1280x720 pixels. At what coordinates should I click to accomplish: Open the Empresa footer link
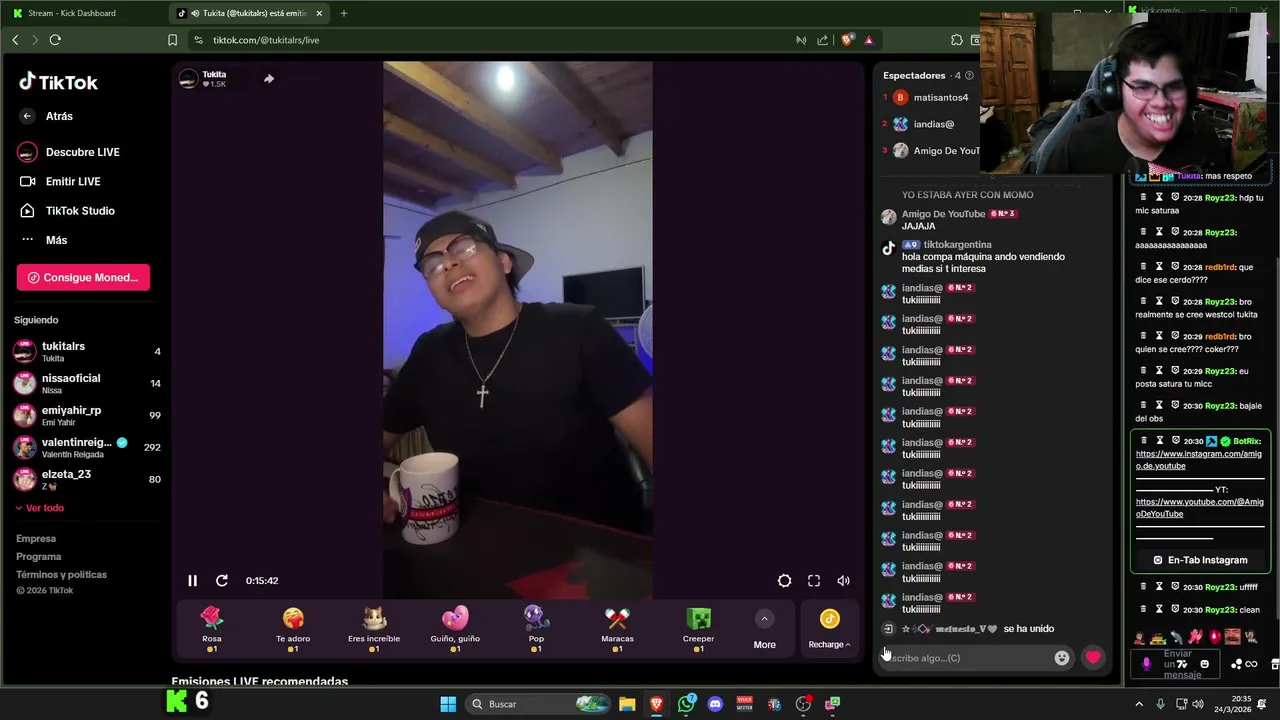pyautogui.click(x=36, y=539)
